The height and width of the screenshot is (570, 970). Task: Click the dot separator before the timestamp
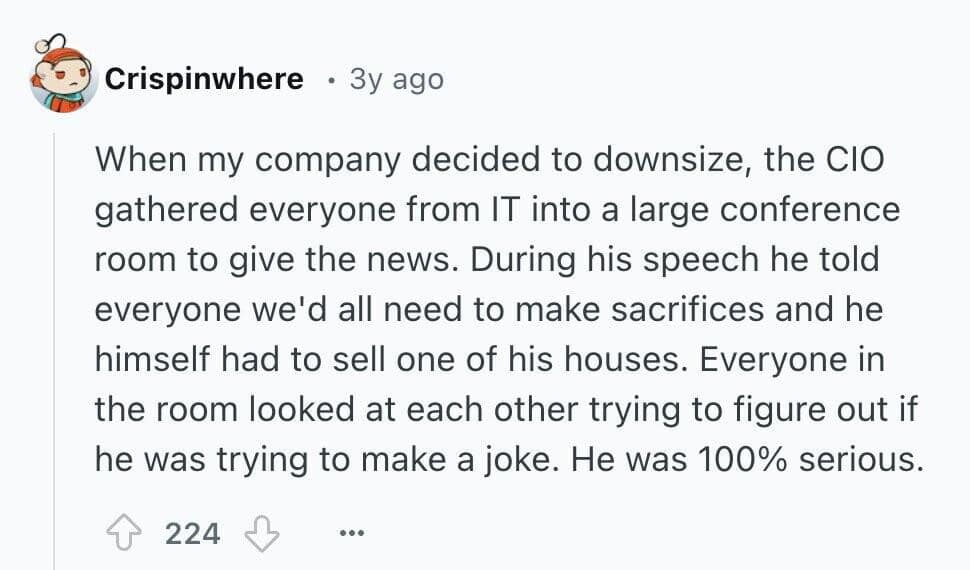(330, 80)
